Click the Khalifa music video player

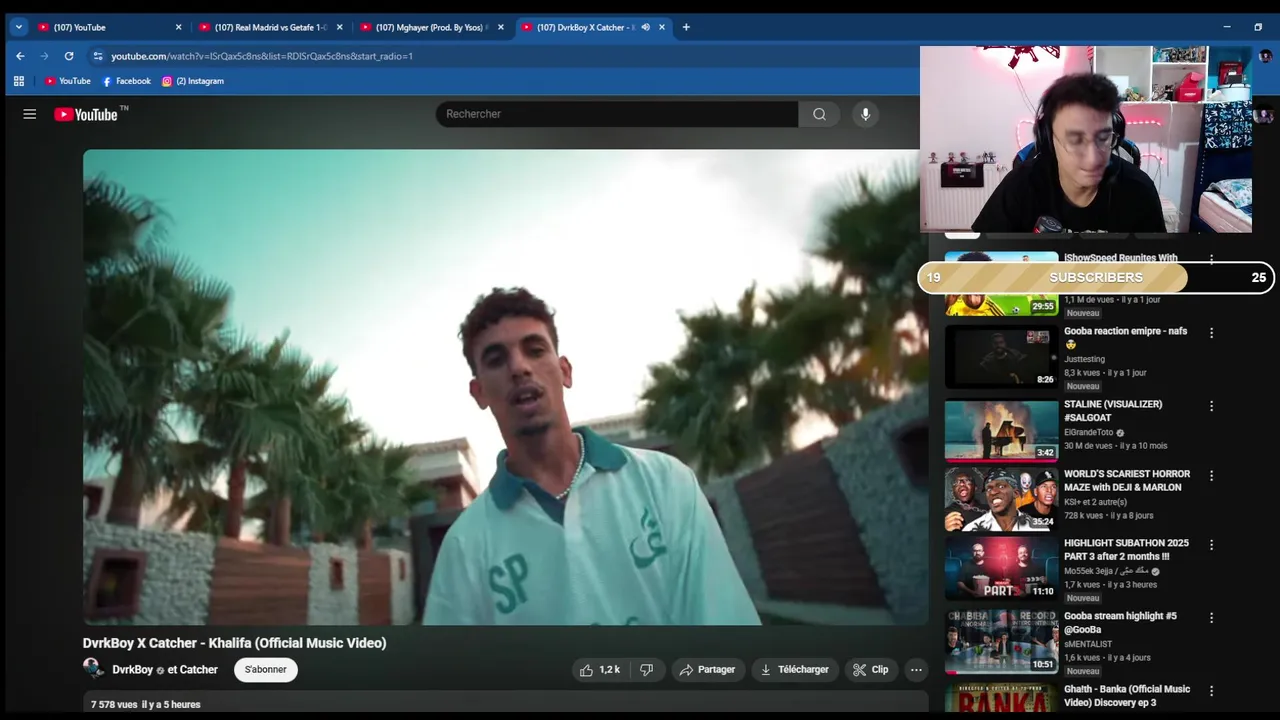point(505,387)
